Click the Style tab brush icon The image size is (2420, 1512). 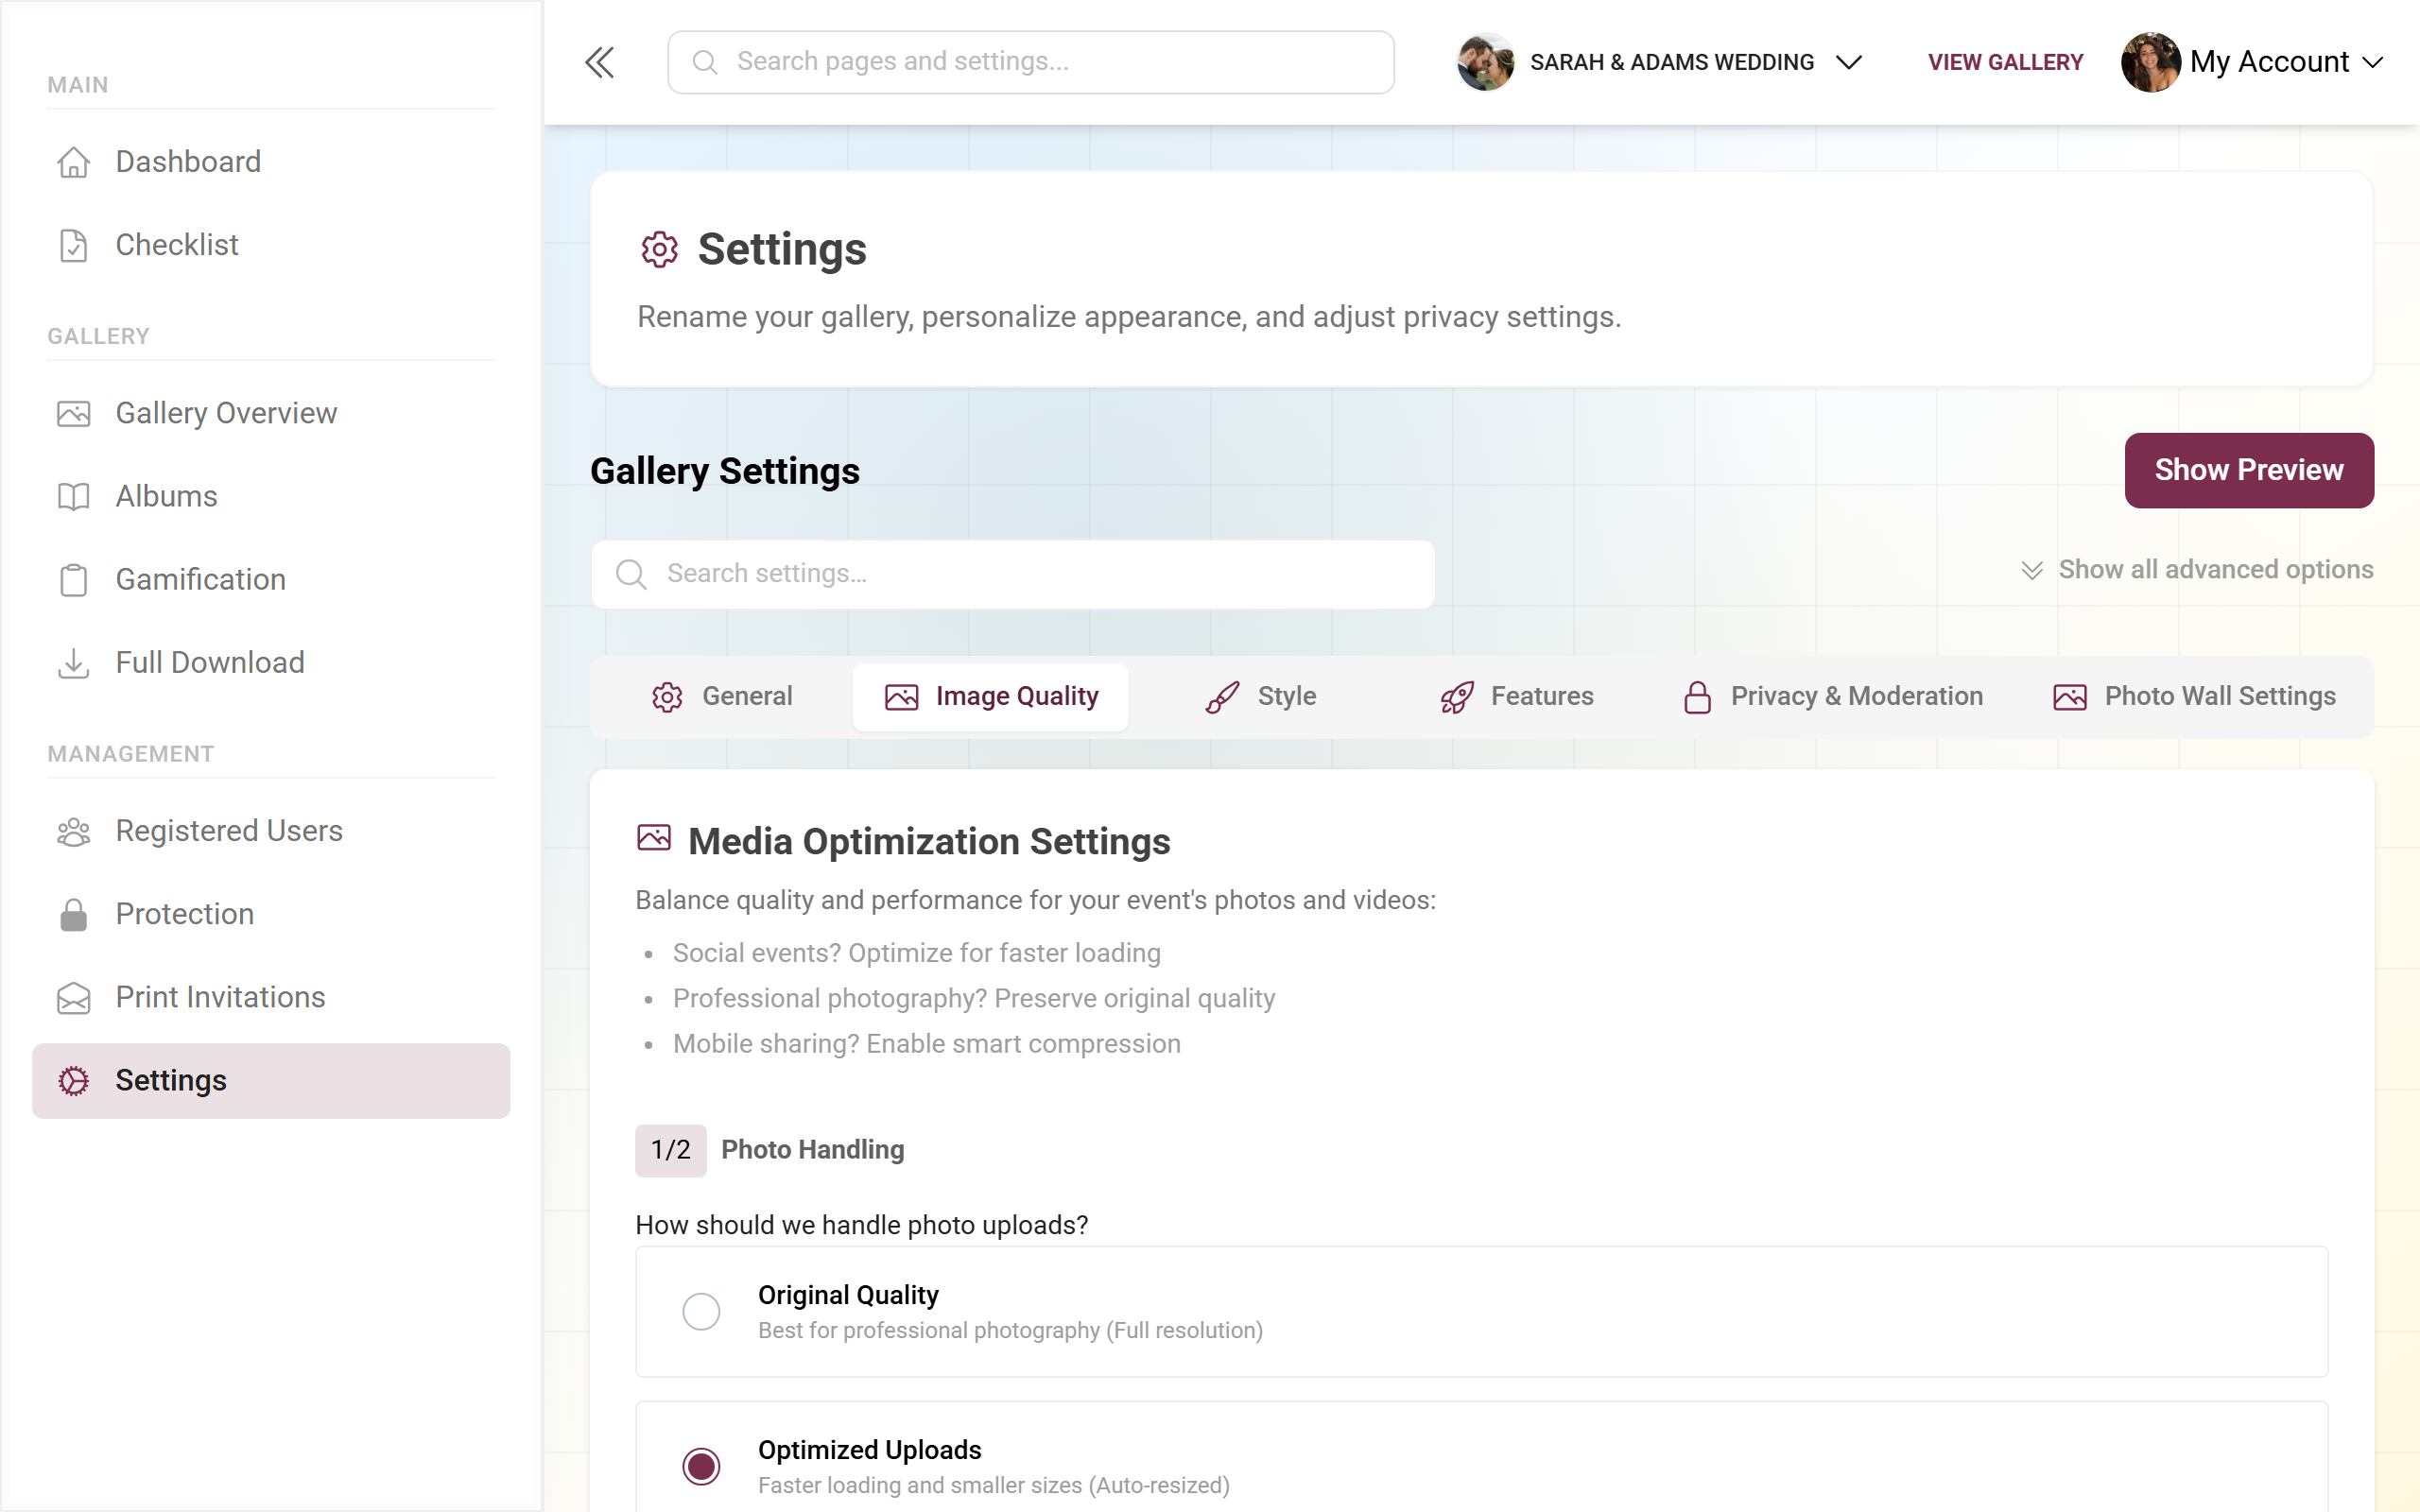[x=1222, y=697]
